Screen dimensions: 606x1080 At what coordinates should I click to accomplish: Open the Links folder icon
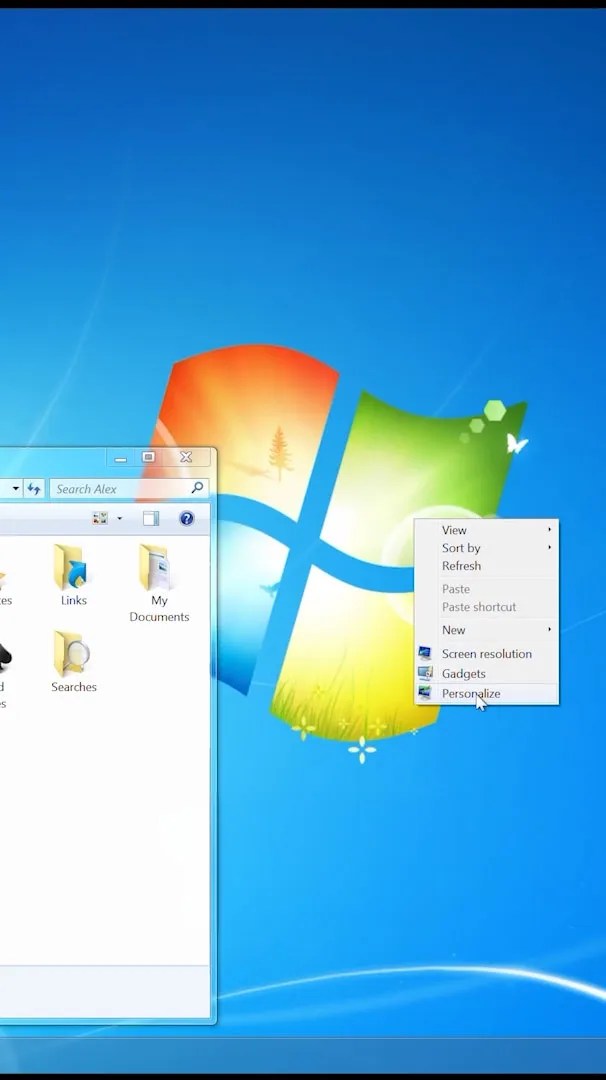click(x=70, y=567)
